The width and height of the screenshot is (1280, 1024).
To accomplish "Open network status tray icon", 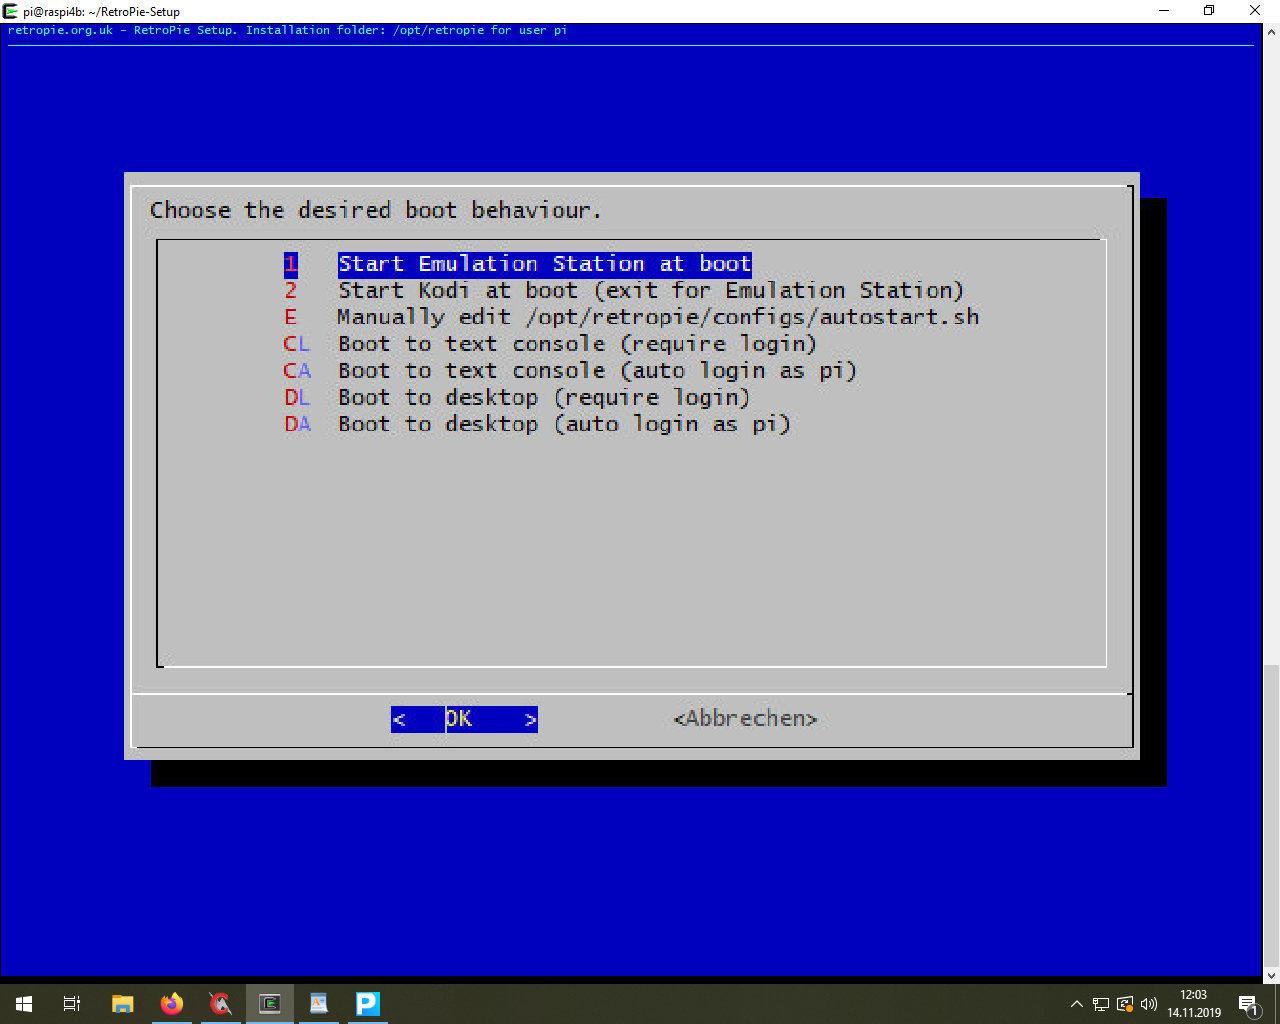I will coord(1101,1004).
